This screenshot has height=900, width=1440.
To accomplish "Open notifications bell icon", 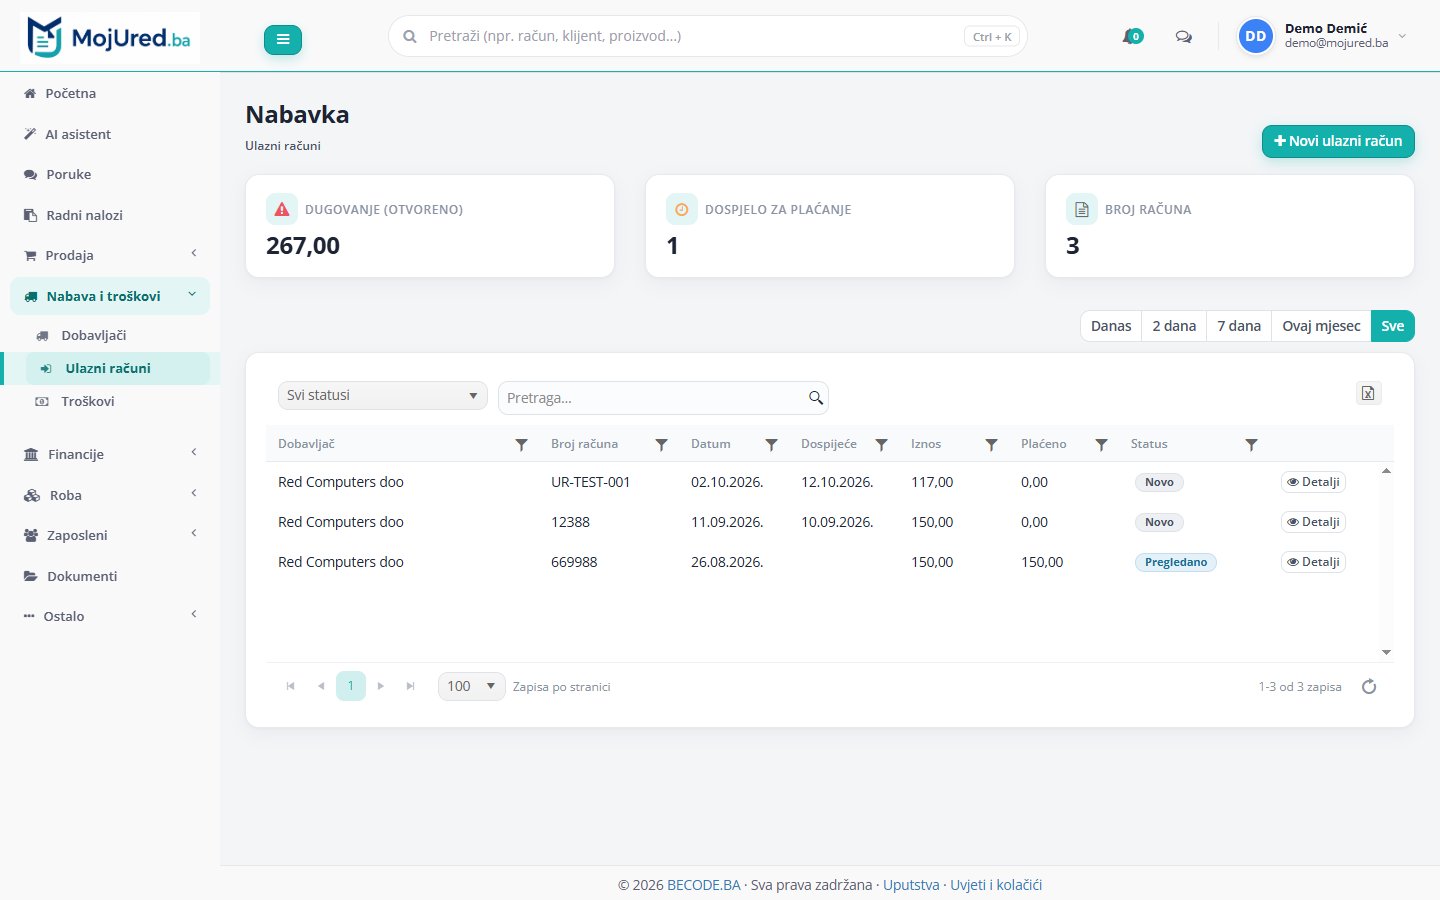I will [x=1132, y=37].
